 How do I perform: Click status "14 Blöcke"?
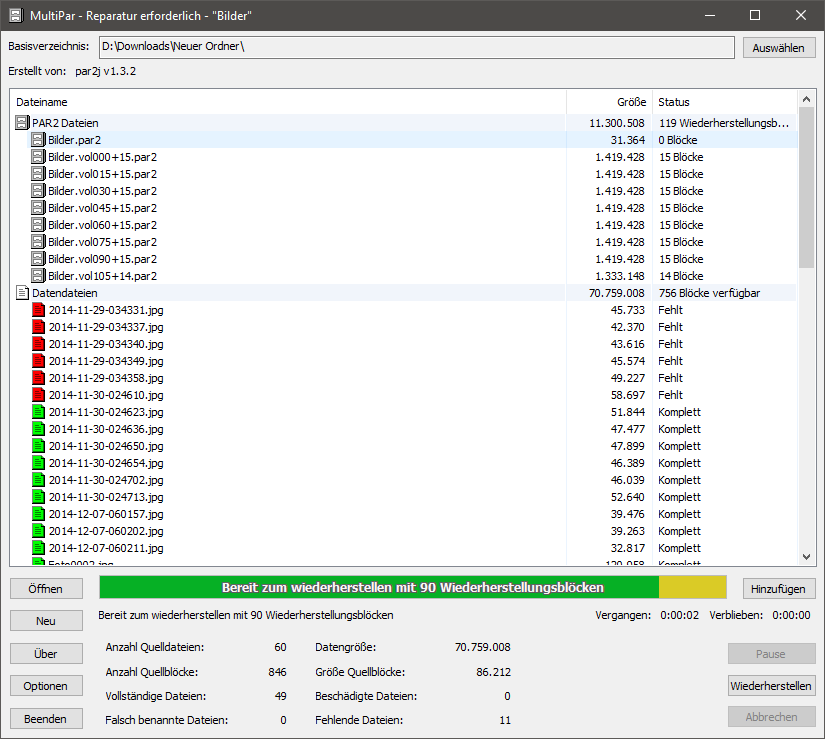[681, 276]
